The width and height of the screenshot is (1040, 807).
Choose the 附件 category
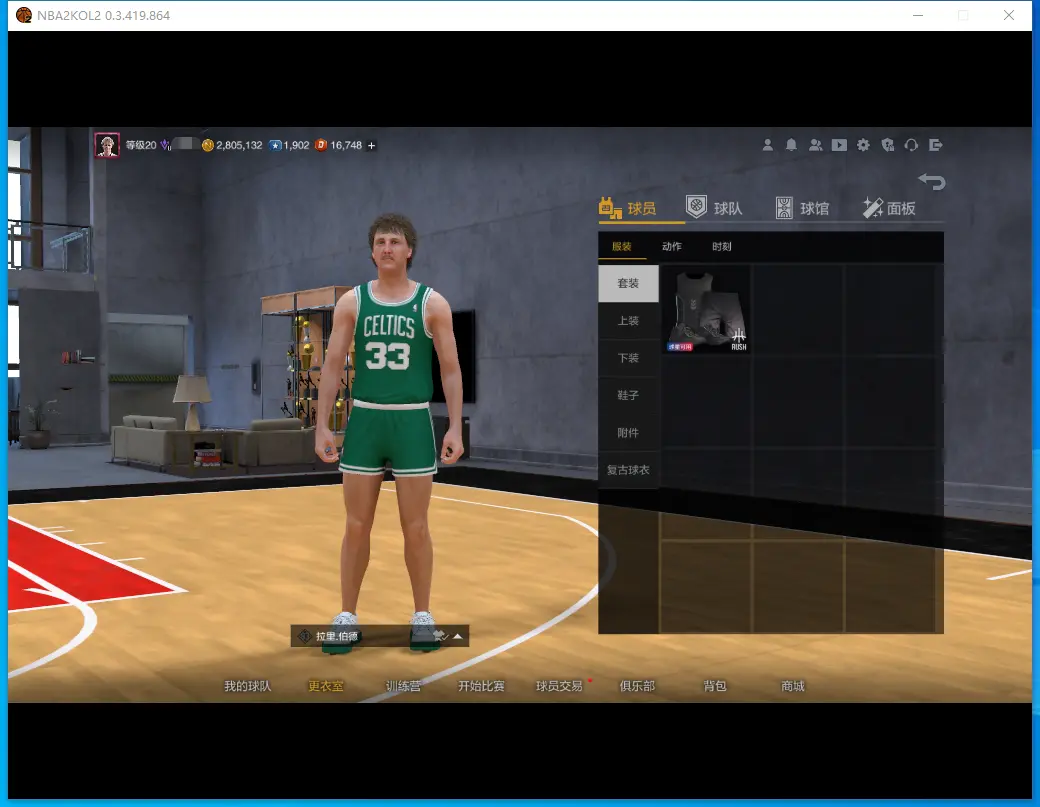(628, 432)
